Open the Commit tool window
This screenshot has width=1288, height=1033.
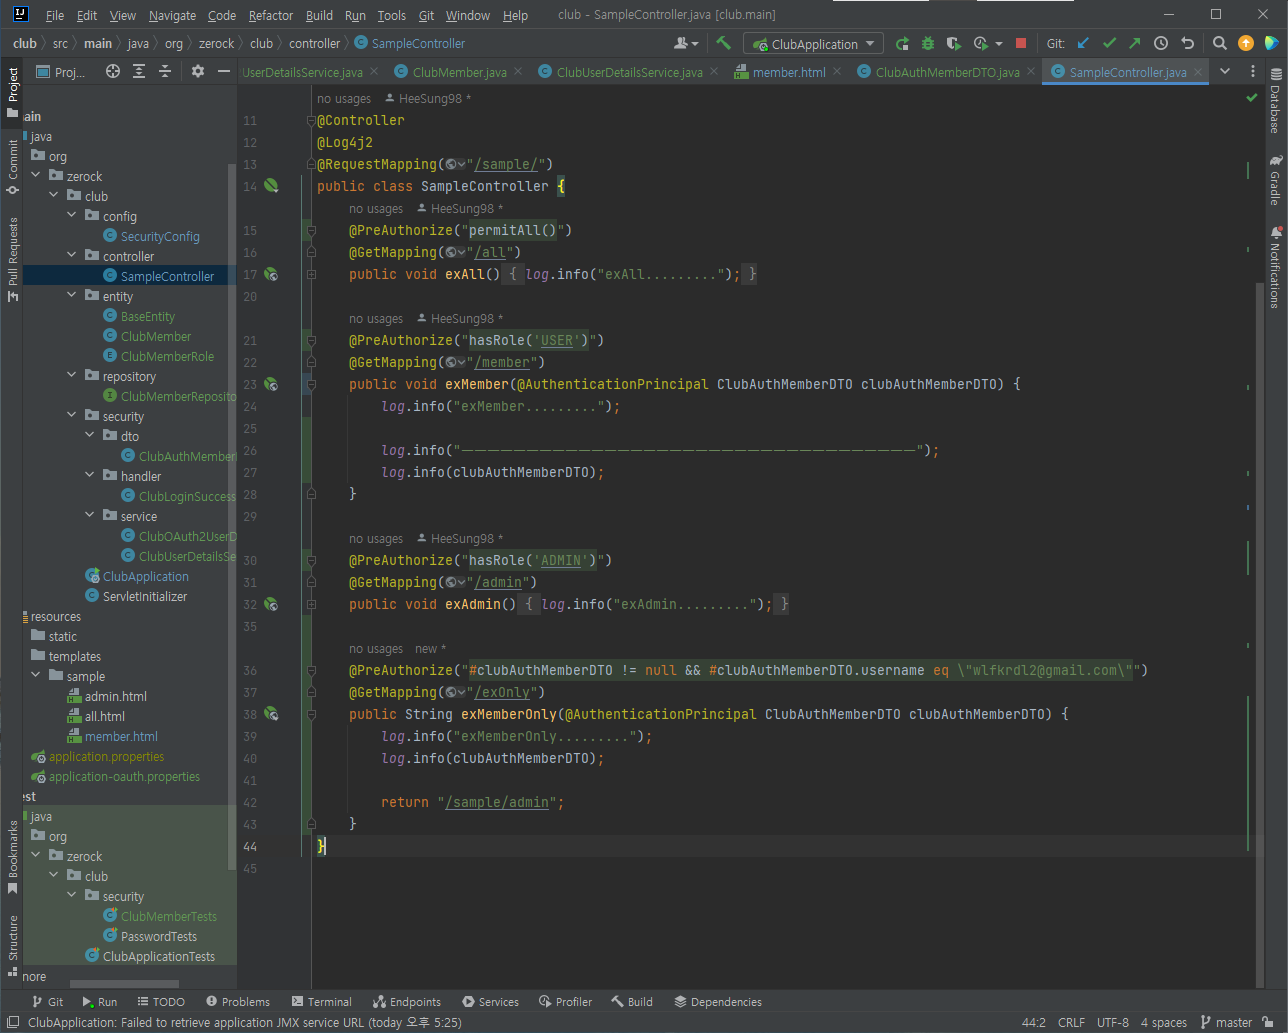tap(13, 167)
